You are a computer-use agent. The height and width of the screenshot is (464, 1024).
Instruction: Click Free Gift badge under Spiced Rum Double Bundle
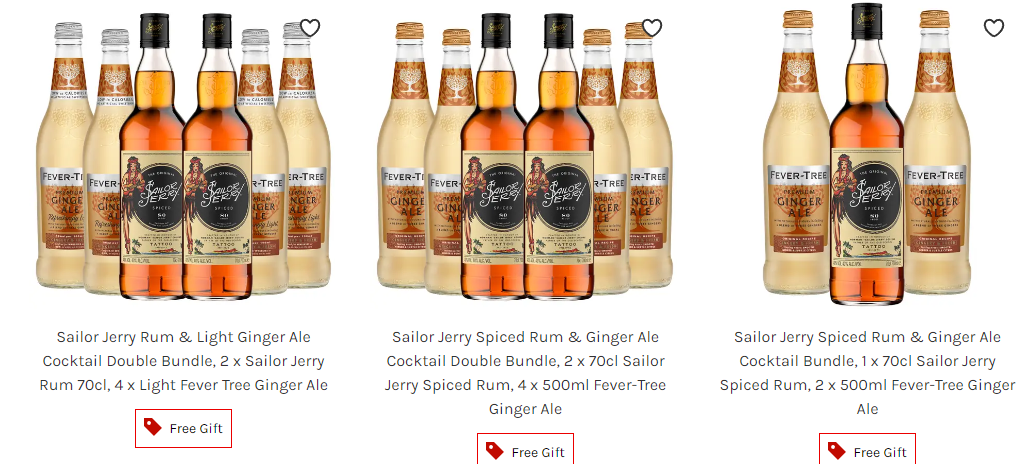point(525,449)
